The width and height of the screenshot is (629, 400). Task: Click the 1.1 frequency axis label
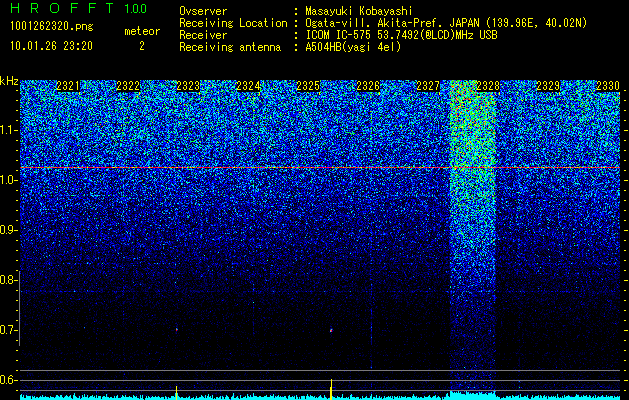point(8,130)
